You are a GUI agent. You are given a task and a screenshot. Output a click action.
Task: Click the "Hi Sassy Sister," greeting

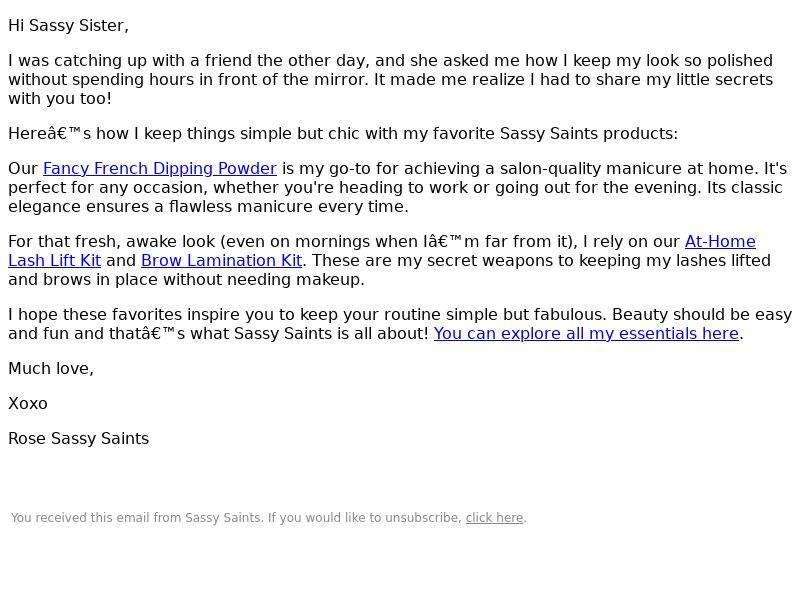tap(68, 26)
